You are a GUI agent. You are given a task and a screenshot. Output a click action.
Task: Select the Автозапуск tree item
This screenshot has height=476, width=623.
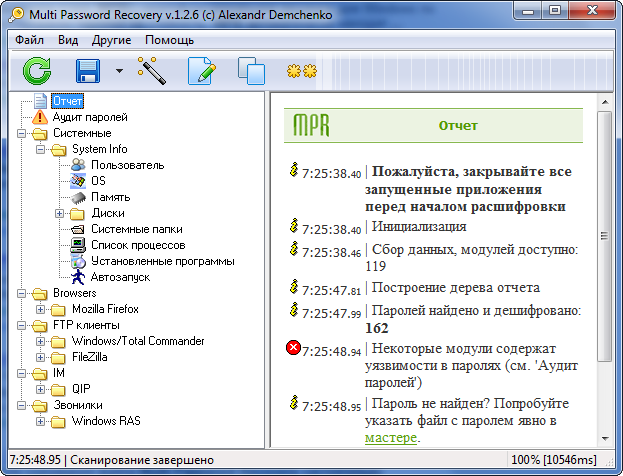pyautogui.click(x=120, y=277)
